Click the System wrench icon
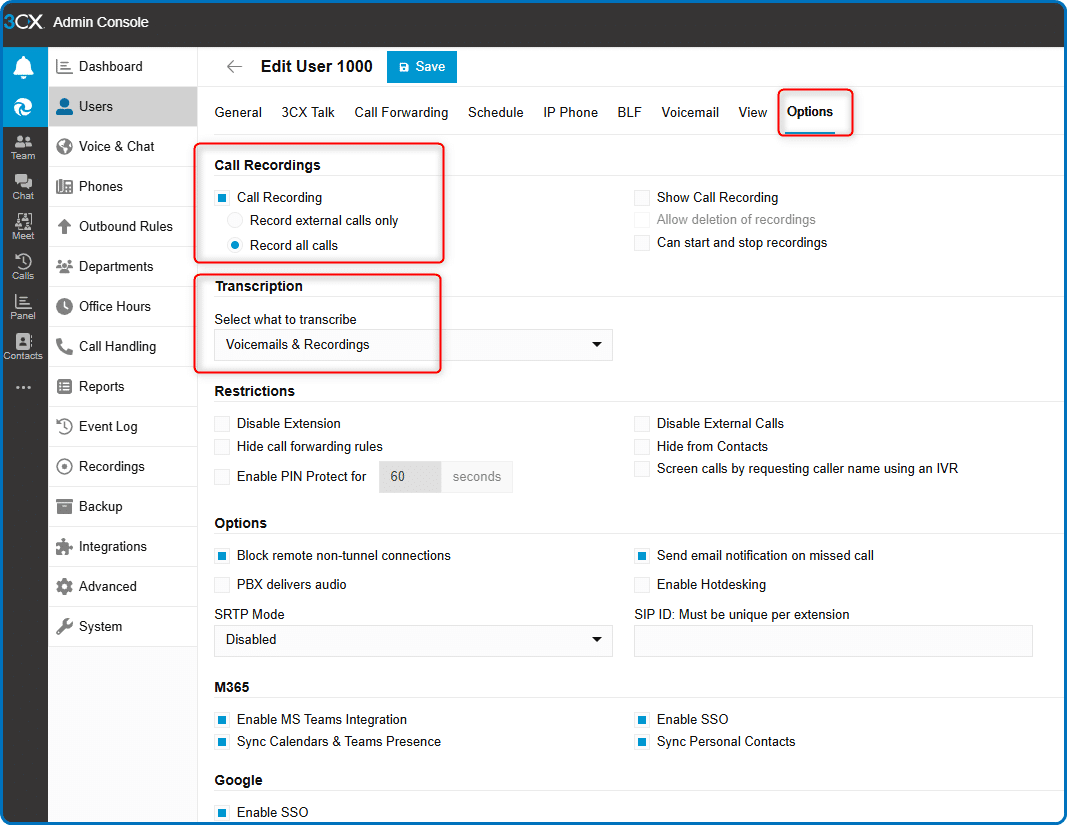 tap(65, 627)
